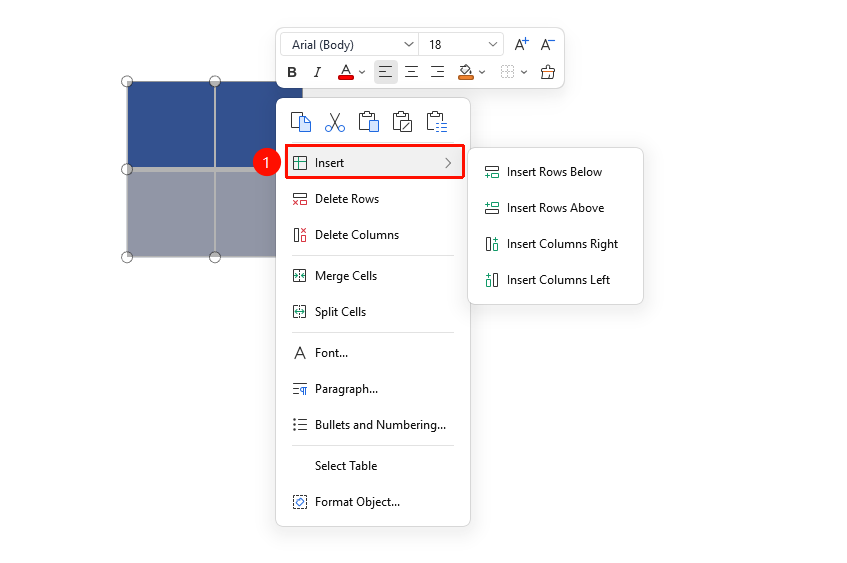This screenshot has height=563, width=847.
Task: Click the Insert Rows Above icon
Action: pyautogui.click(x=492, y=208)
